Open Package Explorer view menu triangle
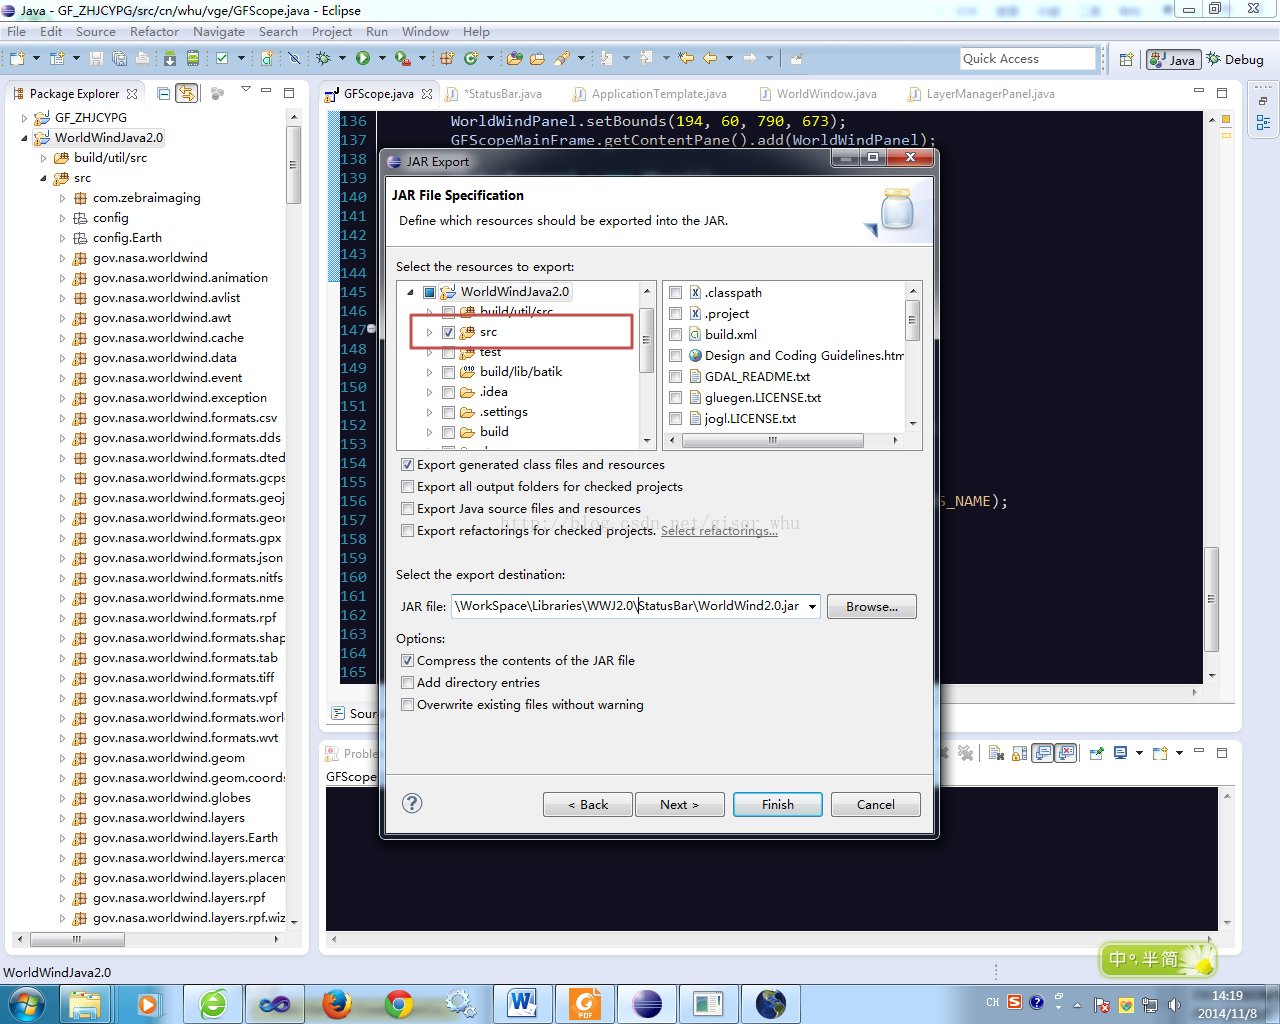This screenshot has height=1024, width=1280. pos(245,90)
